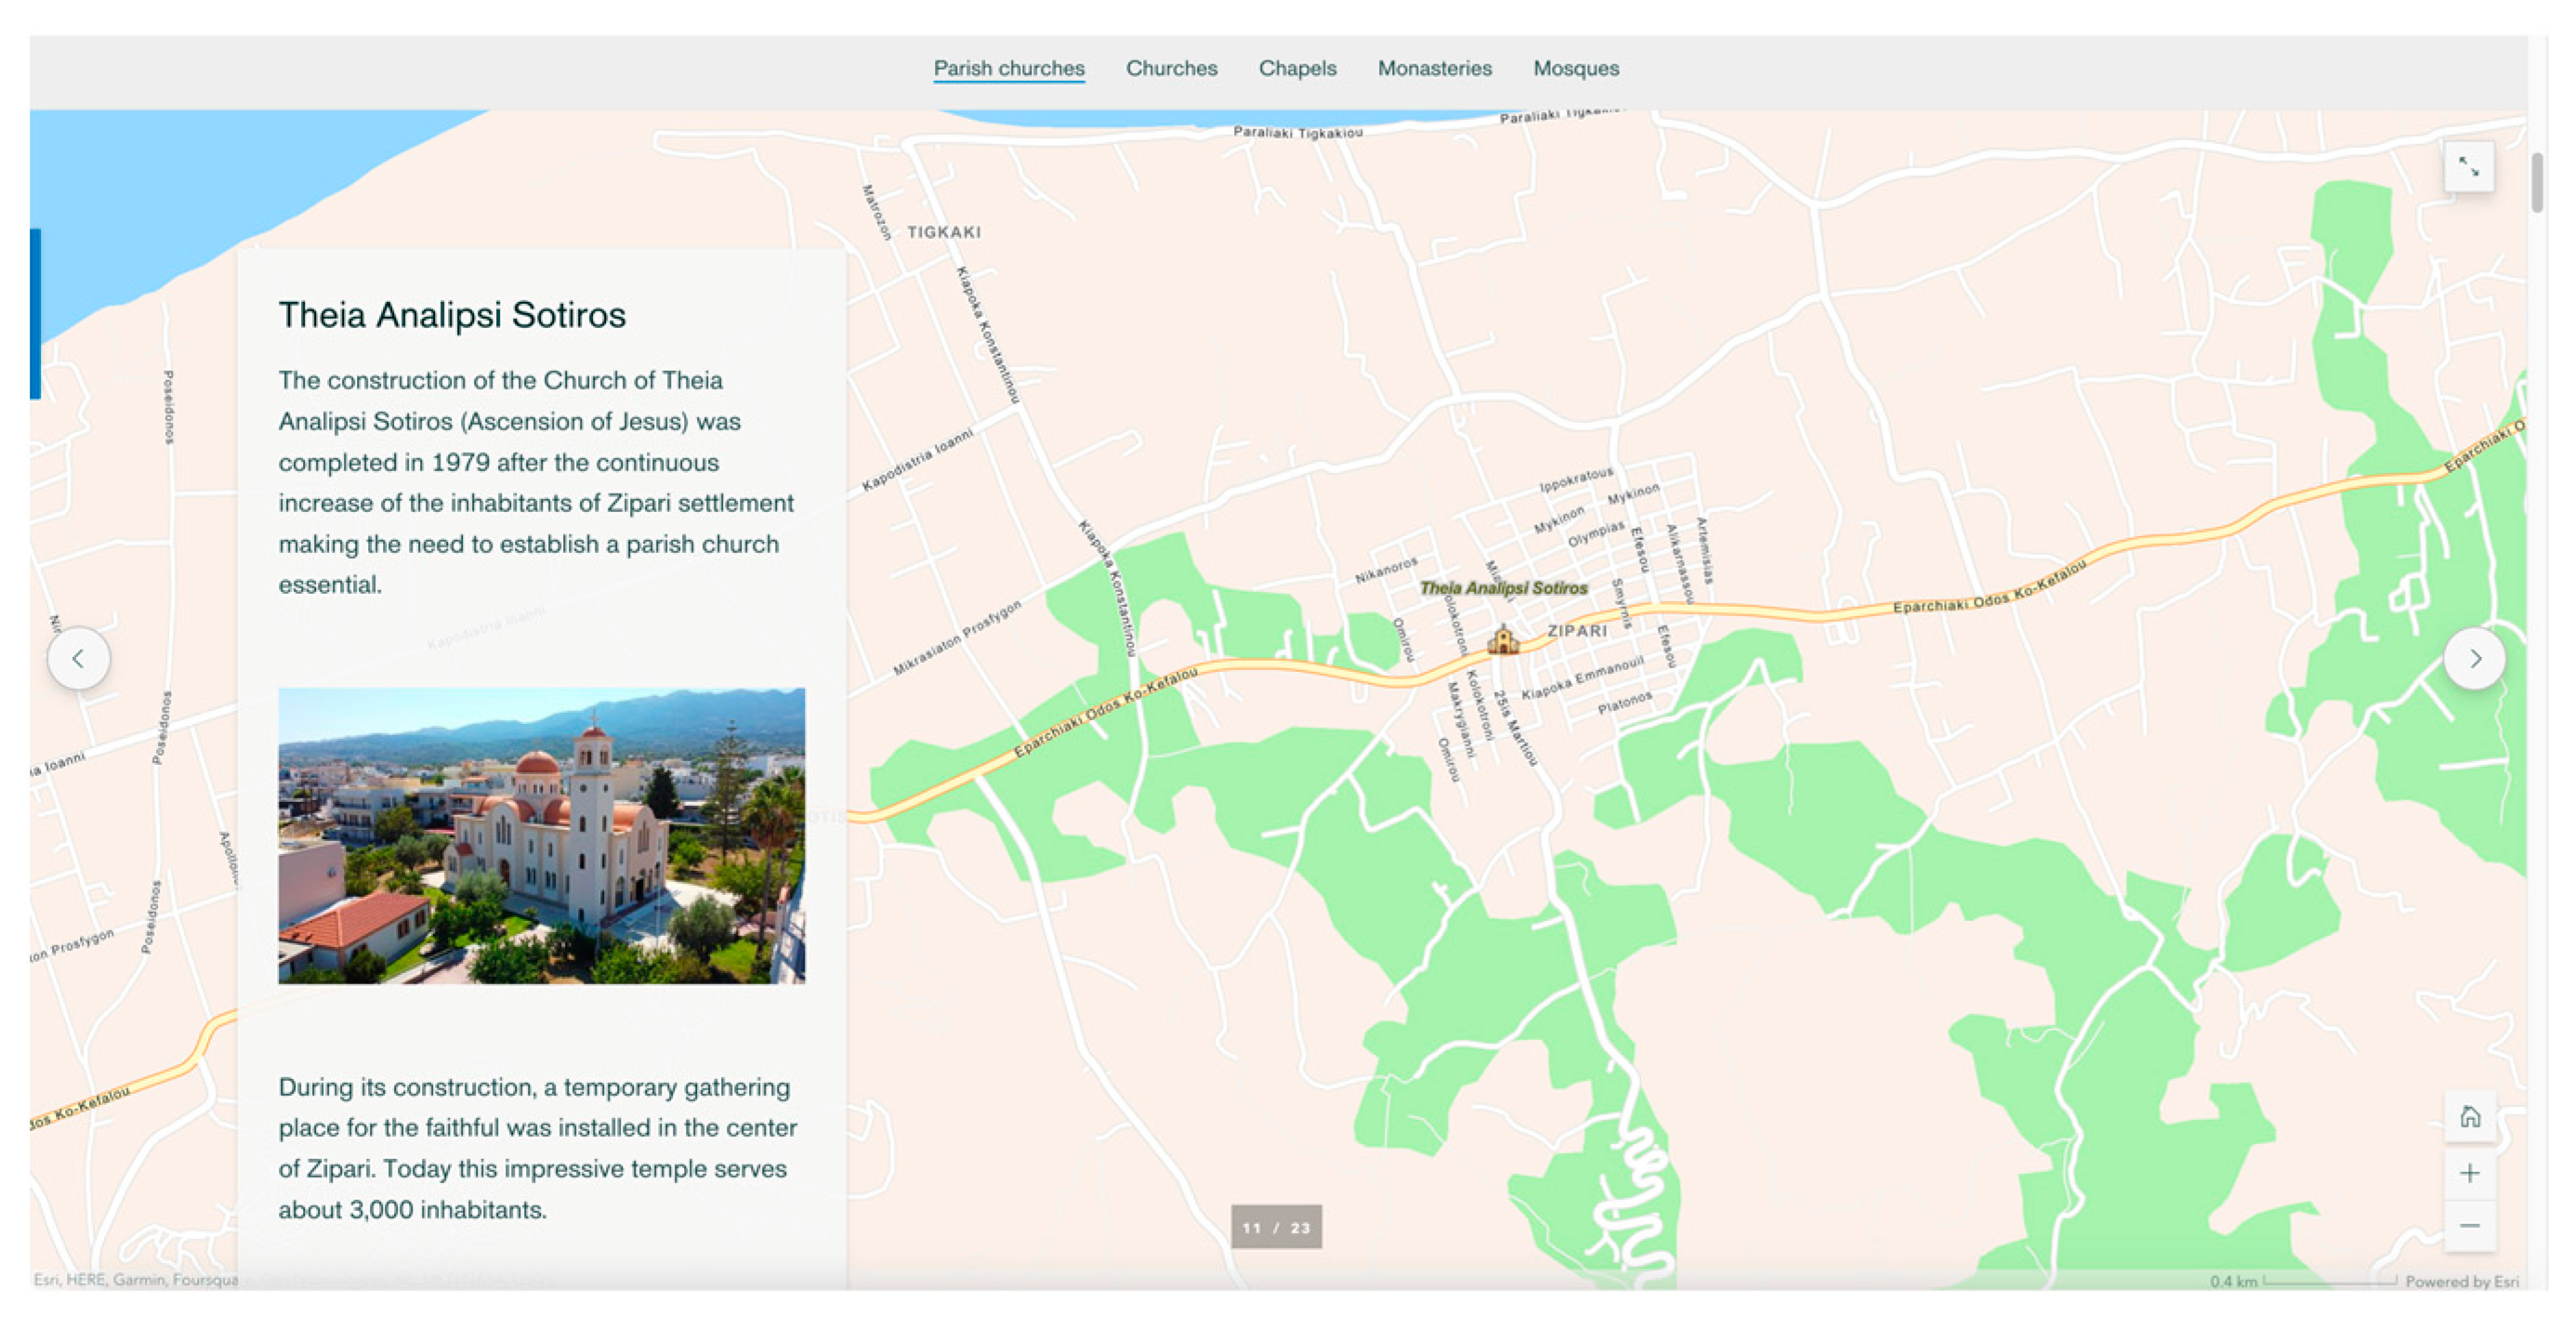Zoom in with the plus icon
Screen dimensions: 2576x1330
[x=2469, y=1172]
